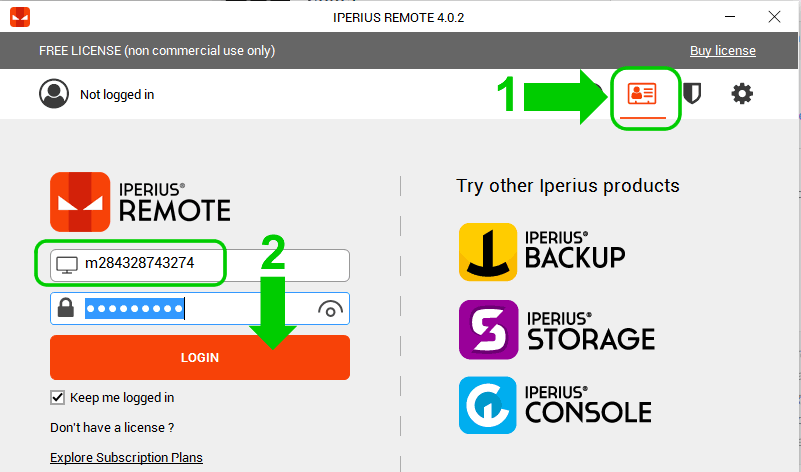Open the settings gear icon
Image resolution: width=801 pixels, height=472 pixels.
[742, 93]
